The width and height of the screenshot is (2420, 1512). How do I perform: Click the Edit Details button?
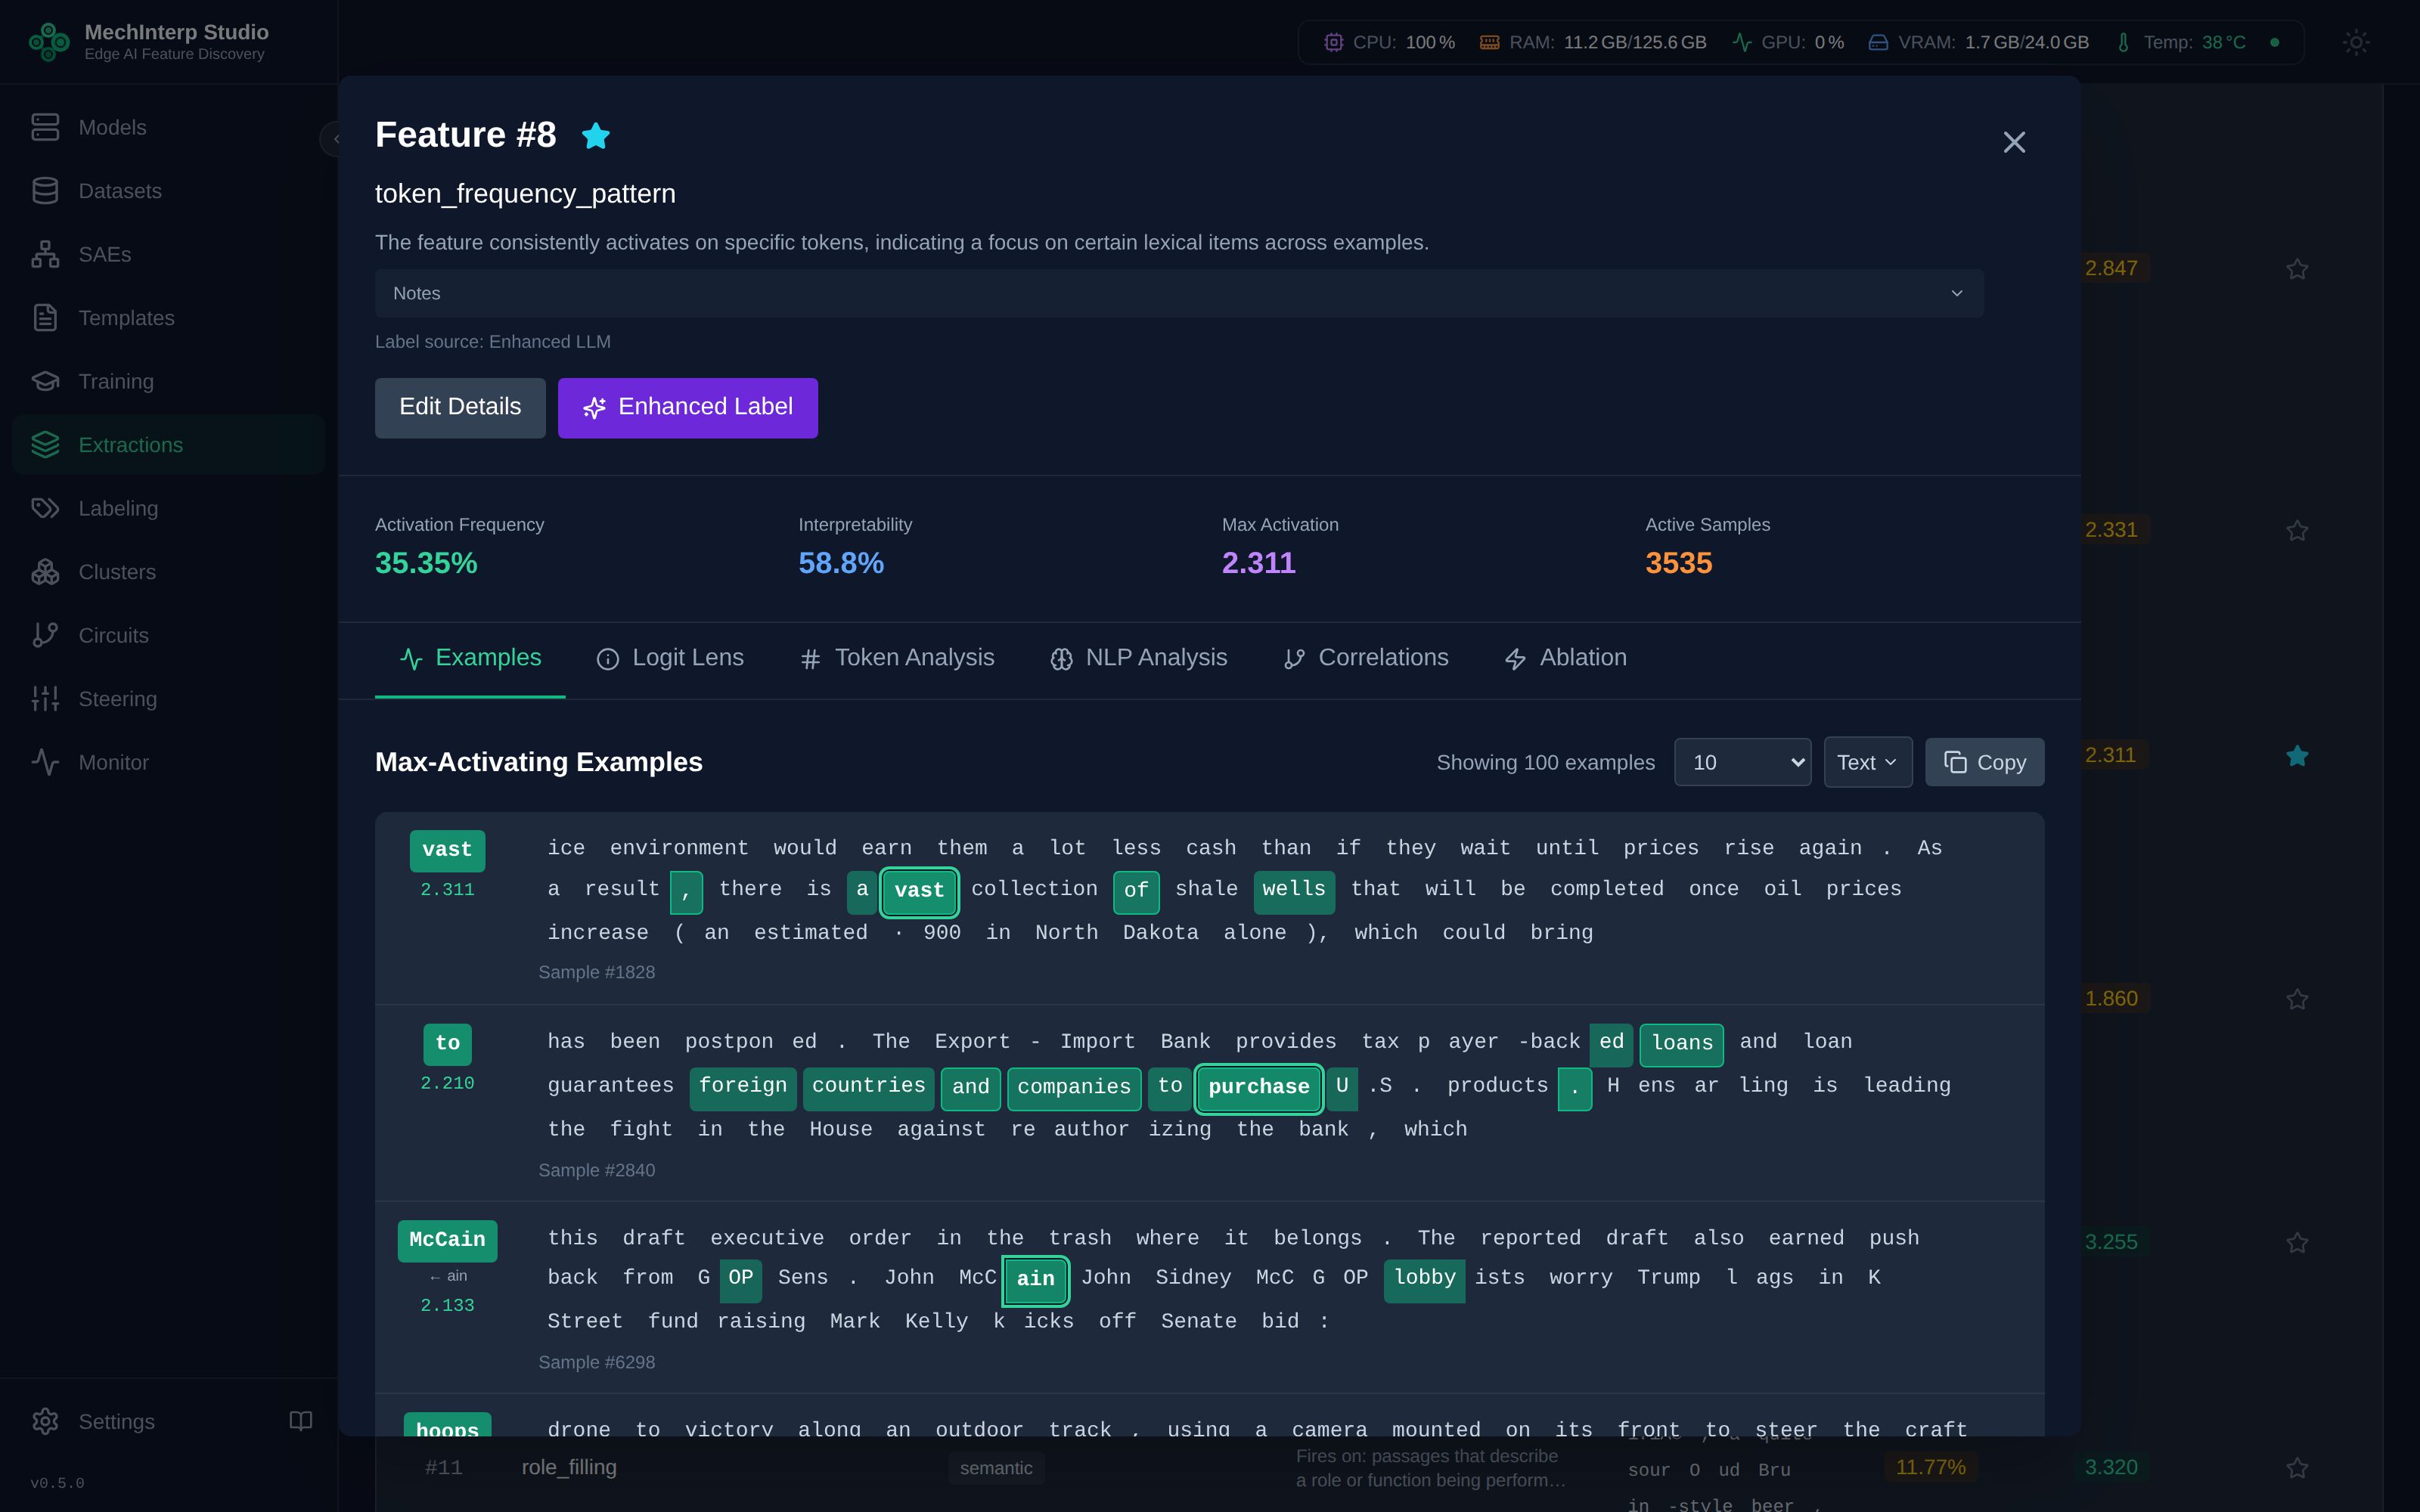point(460,407)
